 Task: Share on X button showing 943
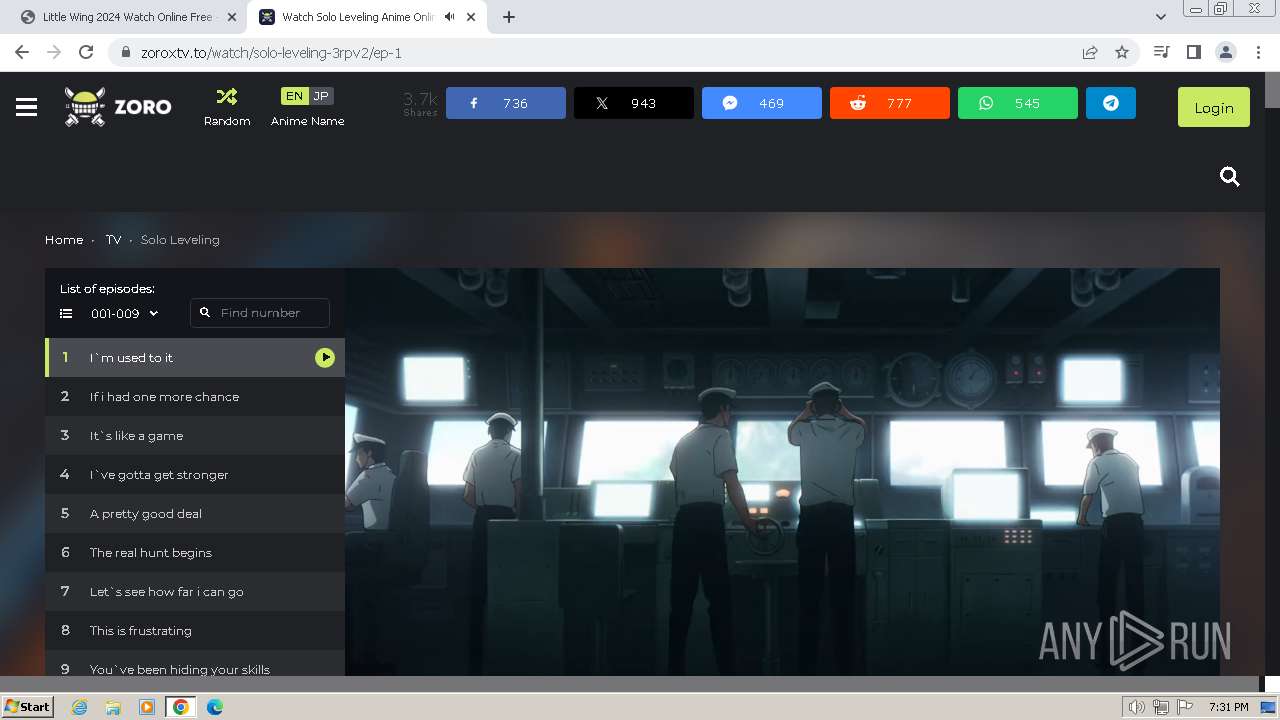pyautogui.click(x=634, y=103)
